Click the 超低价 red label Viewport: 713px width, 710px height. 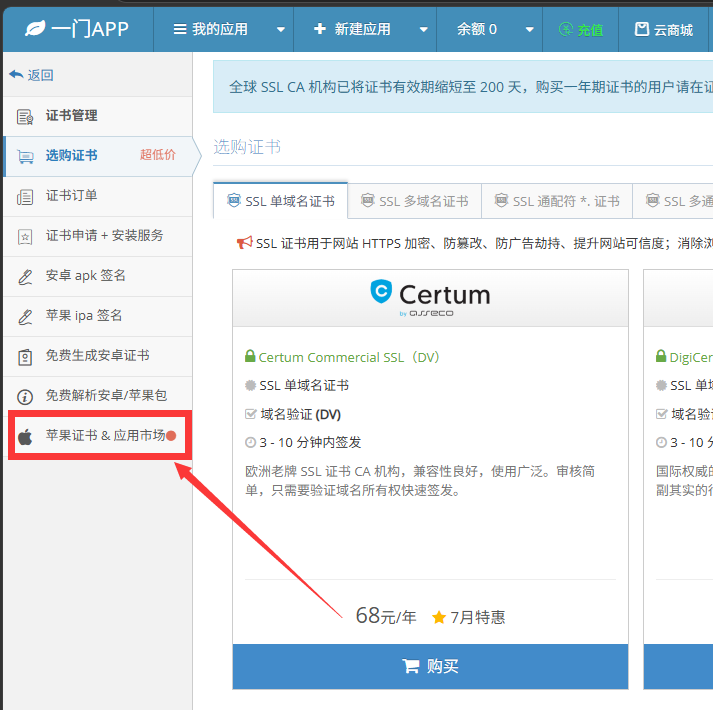(158, 155)
